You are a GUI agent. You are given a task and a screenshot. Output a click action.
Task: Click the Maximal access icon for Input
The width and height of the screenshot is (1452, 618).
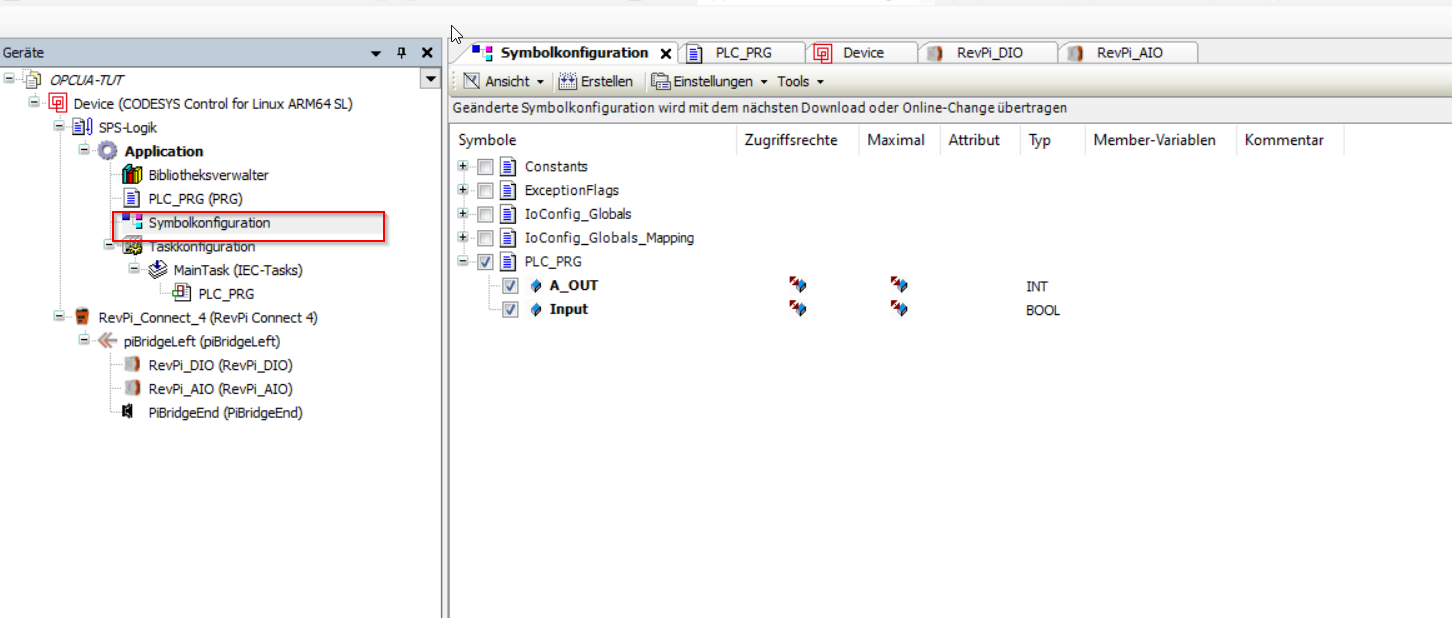coord(897,310)
